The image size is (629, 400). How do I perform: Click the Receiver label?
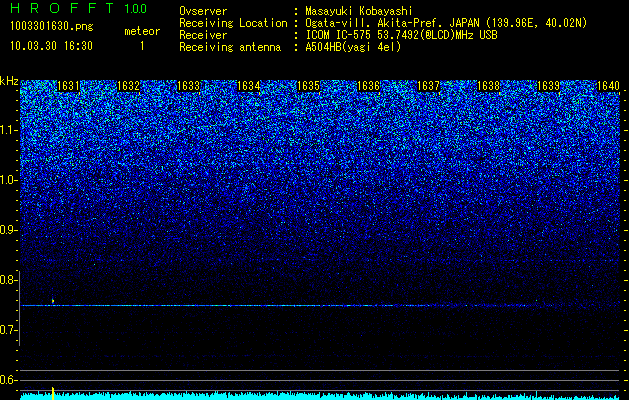pos(203,35)
